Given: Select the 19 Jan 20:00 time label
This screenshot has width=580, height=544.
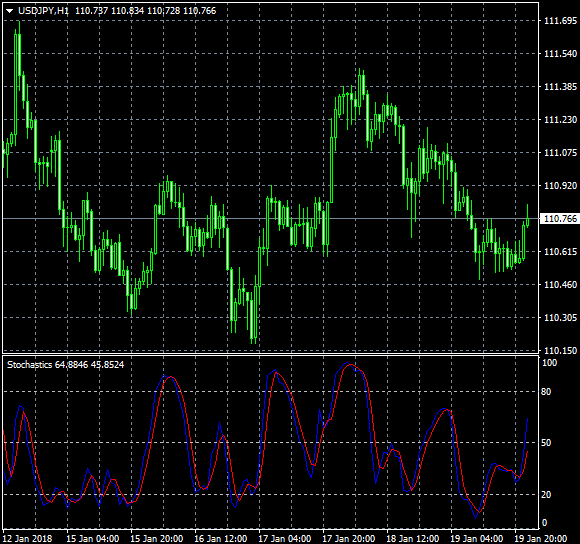Looking at the screenshot, I should 541,538.
